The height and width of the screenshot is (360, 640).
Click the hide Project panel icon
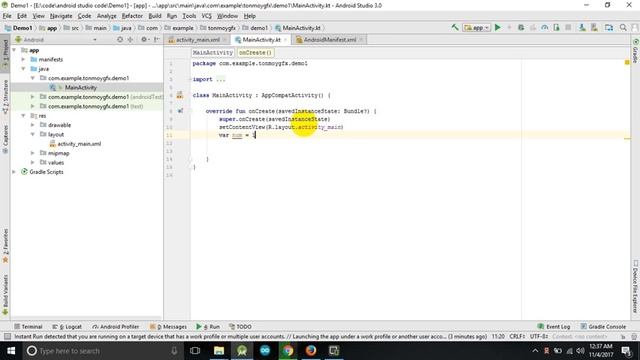157,40
